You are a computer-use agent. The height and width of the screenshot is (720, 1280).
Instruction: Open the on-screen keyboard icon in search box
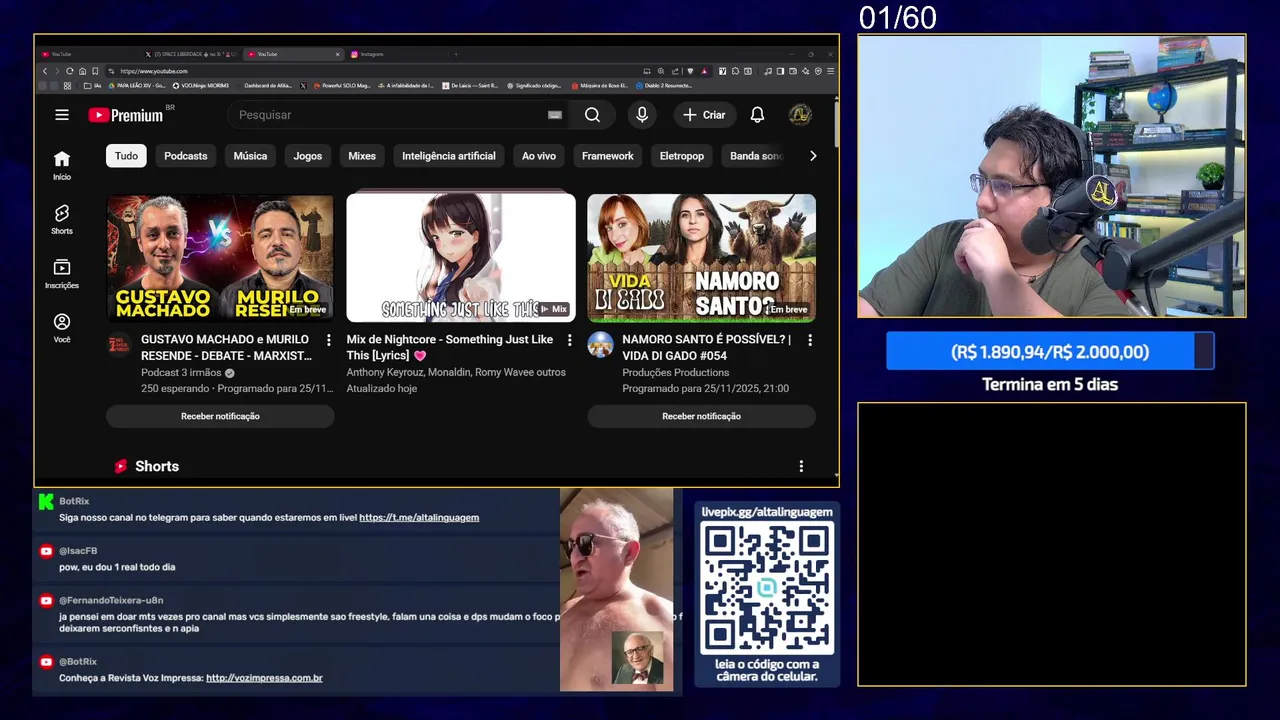[x=555, y=115]
